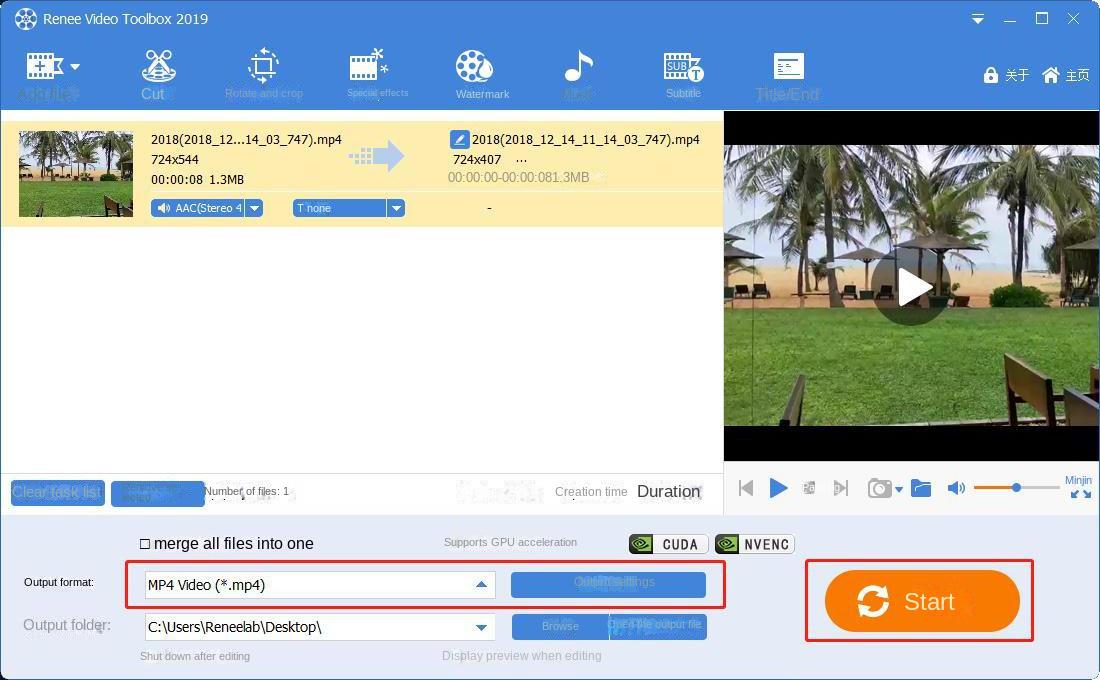This screenshot has width=1100, height=680.
Task: Mute audio with the speaker icon
Action: pyautogui.click(x=956, y=488)
